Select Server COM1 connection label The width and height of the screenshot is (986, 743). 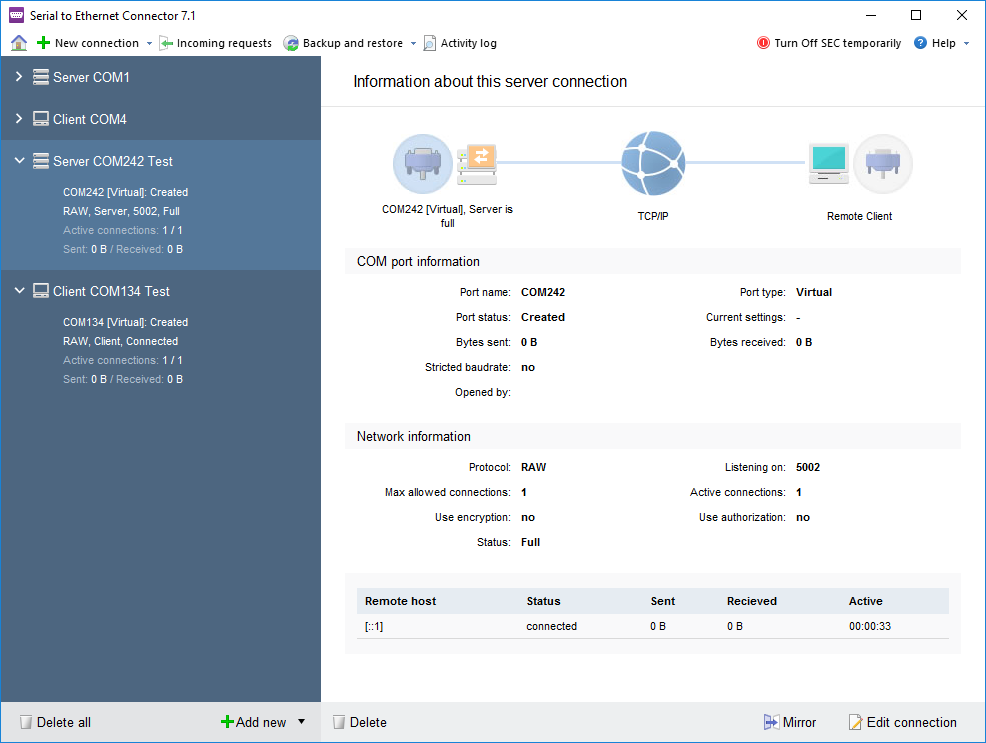pyautogui.click(x=91, y=77)
